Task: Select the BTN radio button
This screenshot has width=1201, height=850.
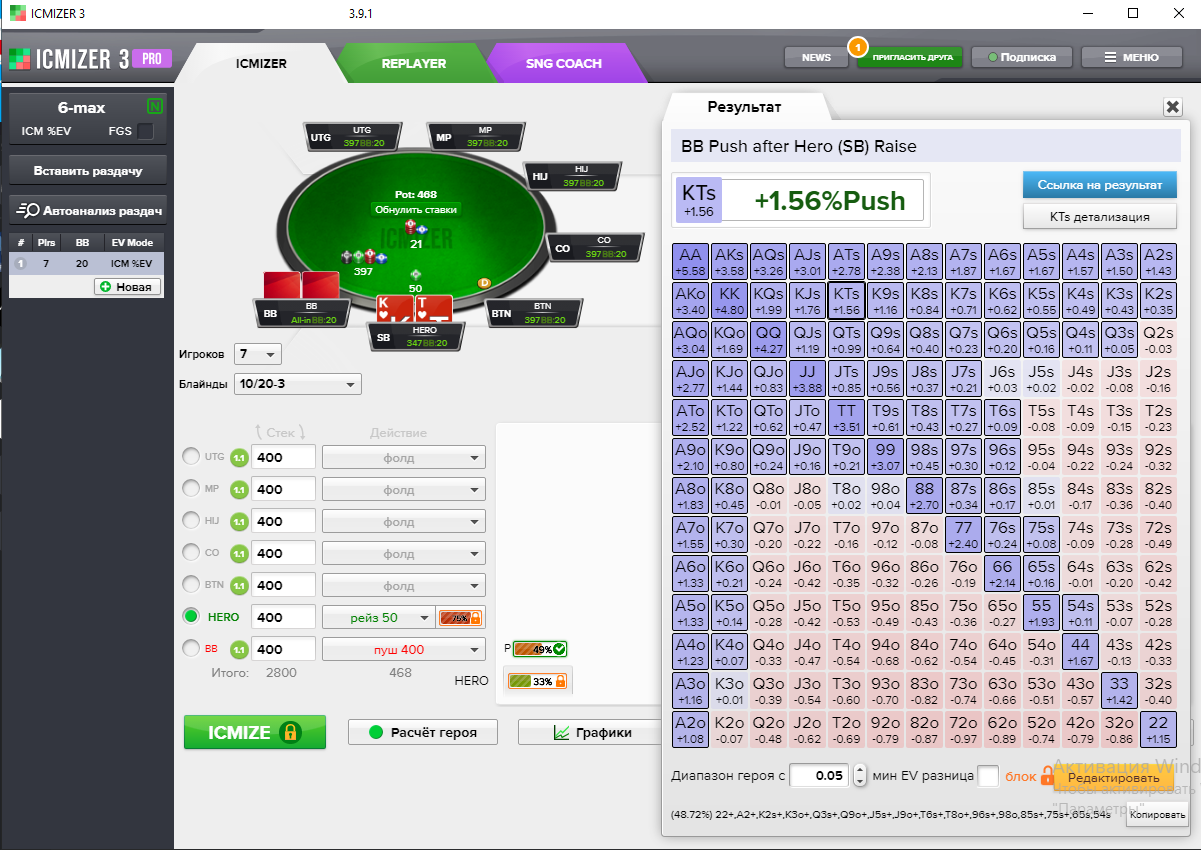Action: [191, 585]
